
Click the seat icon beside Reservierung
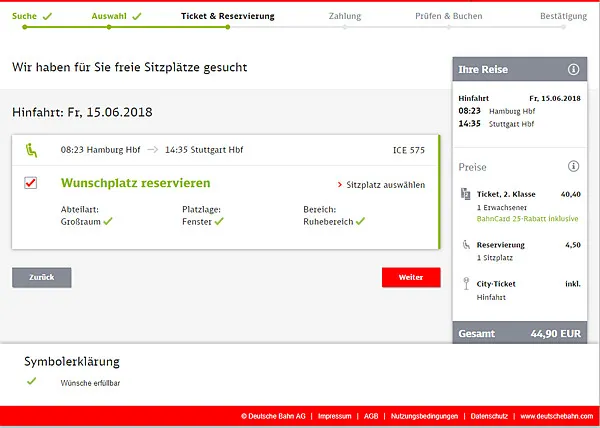pos(466,245)
